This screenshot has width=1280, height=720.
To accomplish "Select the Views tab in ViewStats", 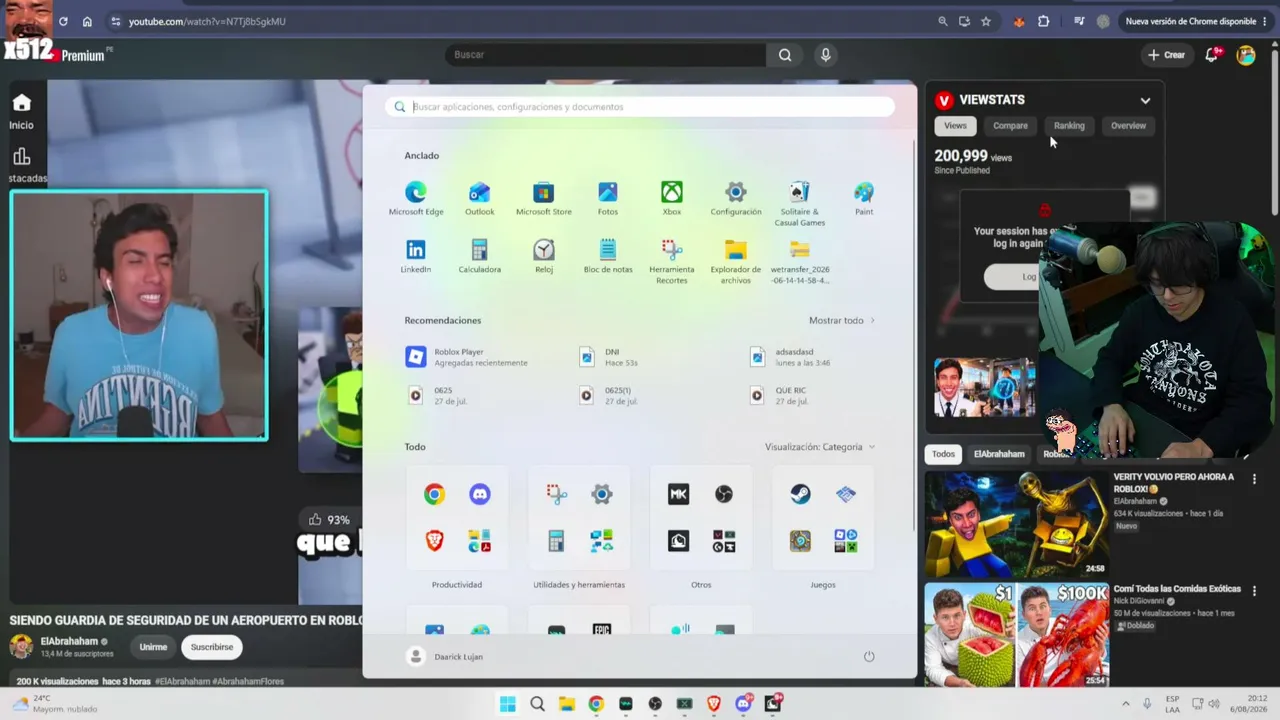I will [955, 126].
